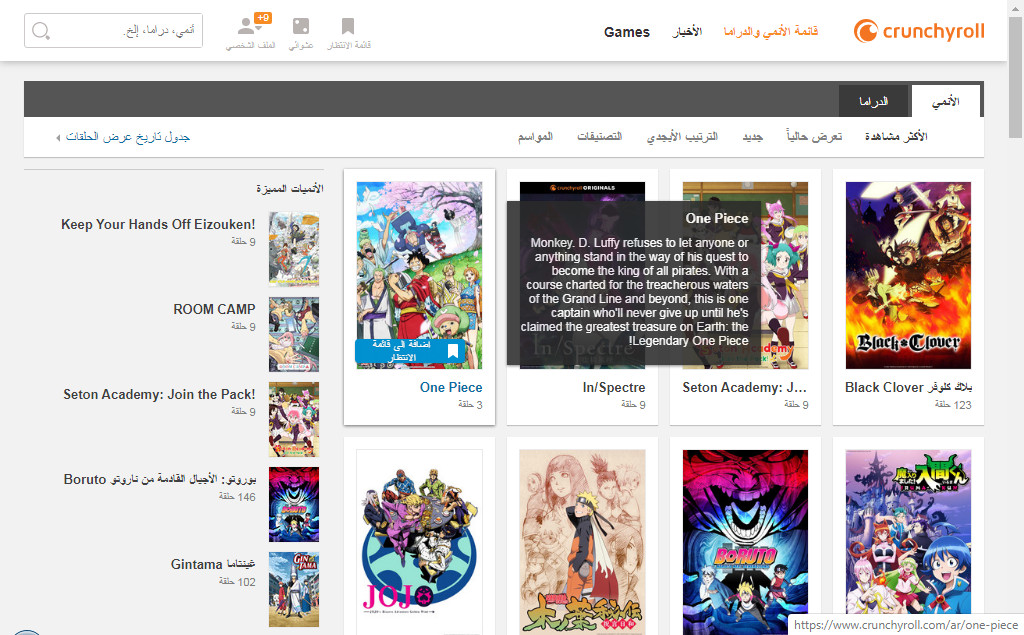
Task: Click the 3 حلقة text under One Piece
Action: pos(470,405)
